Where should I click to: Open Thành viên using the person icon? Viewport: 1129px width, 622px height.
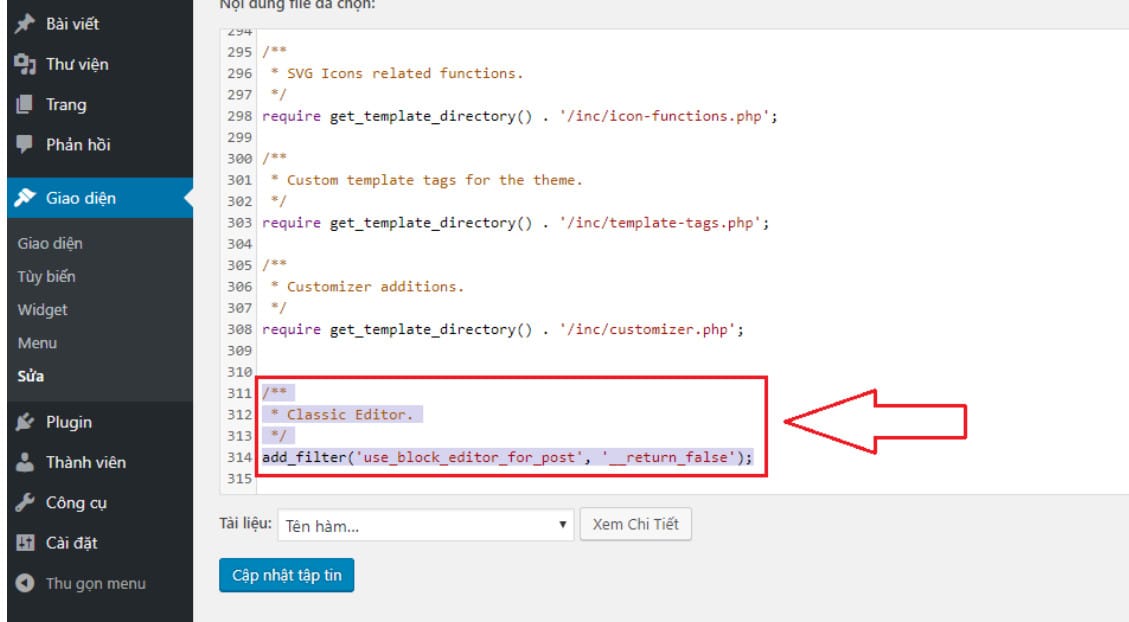pos(25,462)
